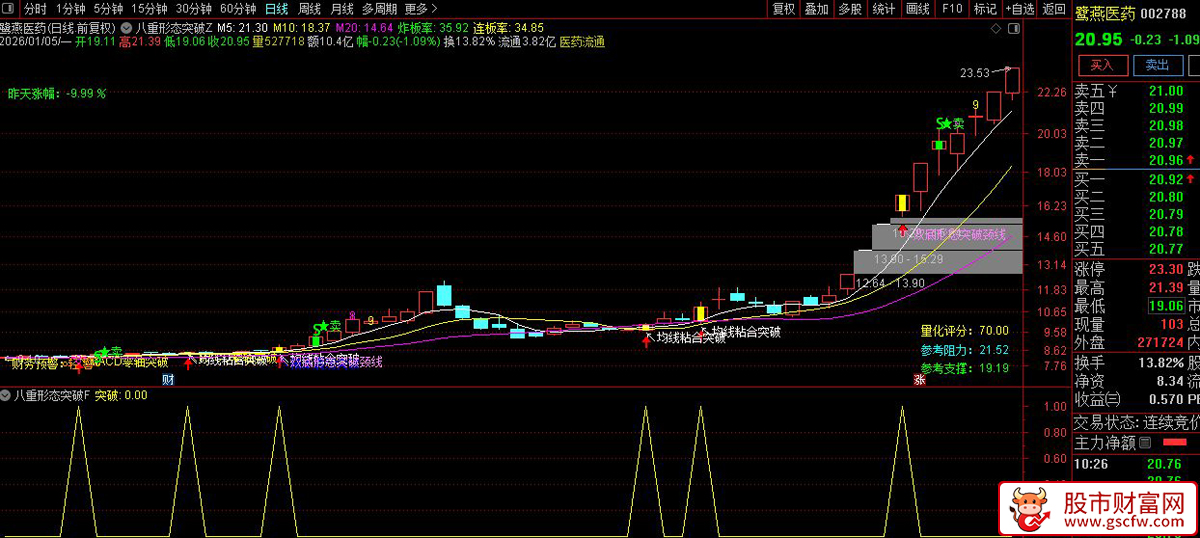This screenshot has width=1200, height=538.
Task: Click the 量化评分 70.00 label
Action: point(965,330)
